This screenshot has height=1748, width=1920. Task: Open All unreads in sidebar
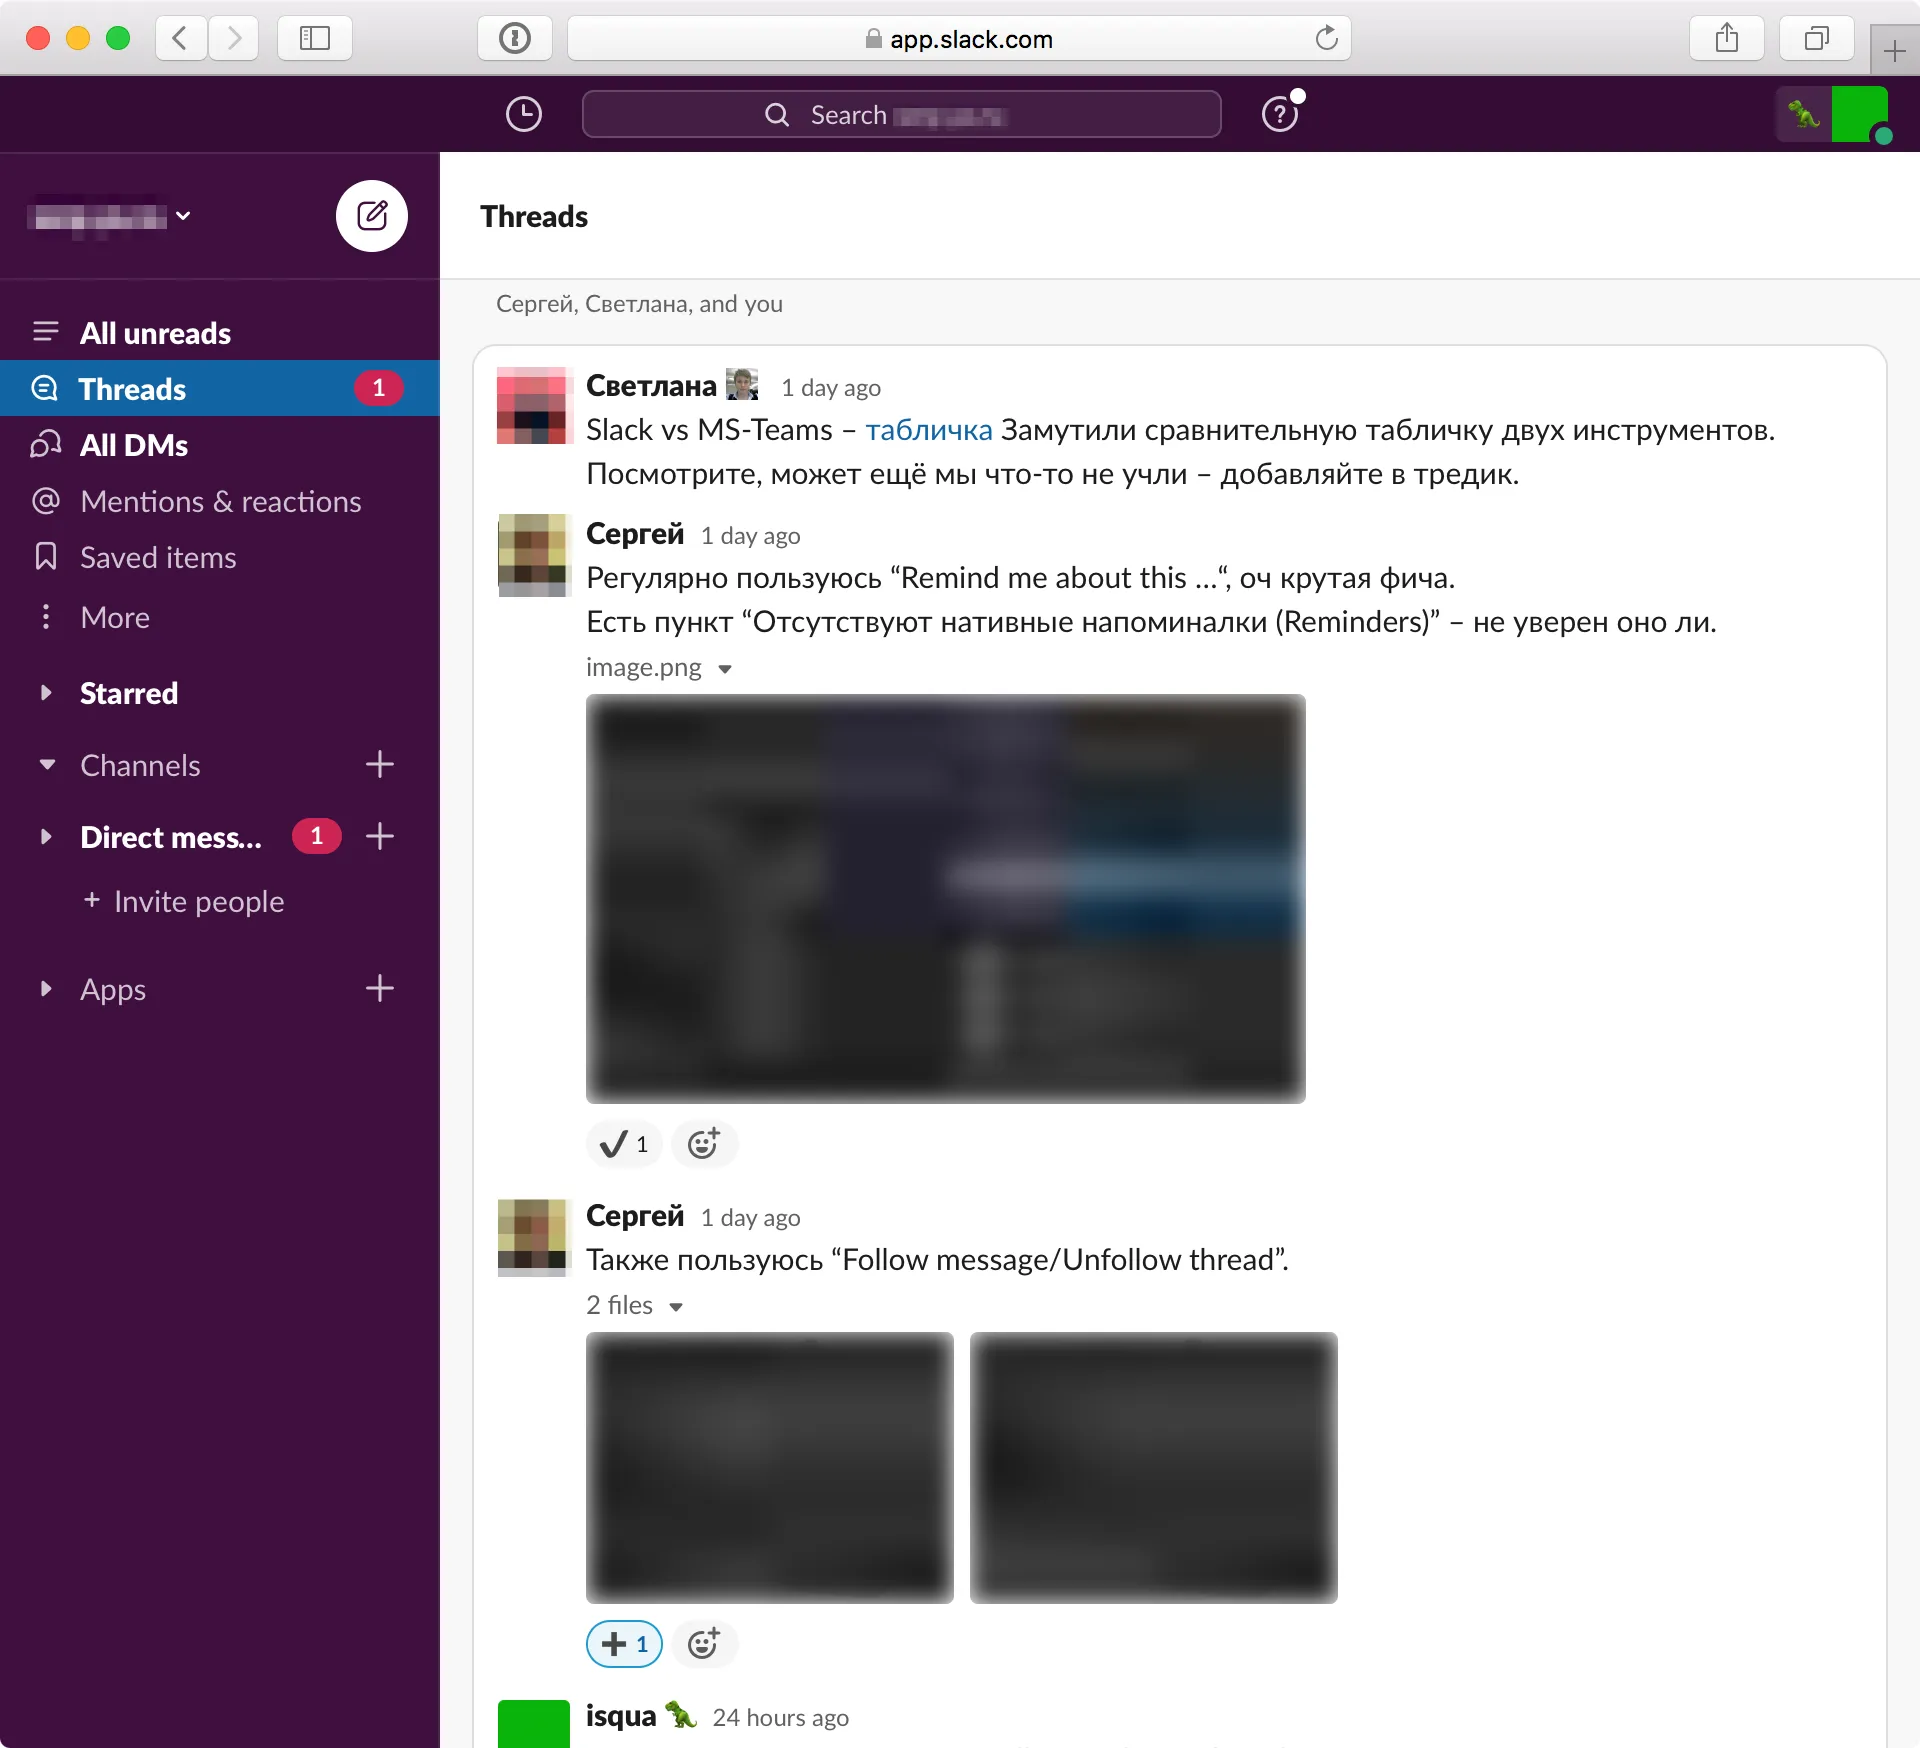tap(155, 333)
